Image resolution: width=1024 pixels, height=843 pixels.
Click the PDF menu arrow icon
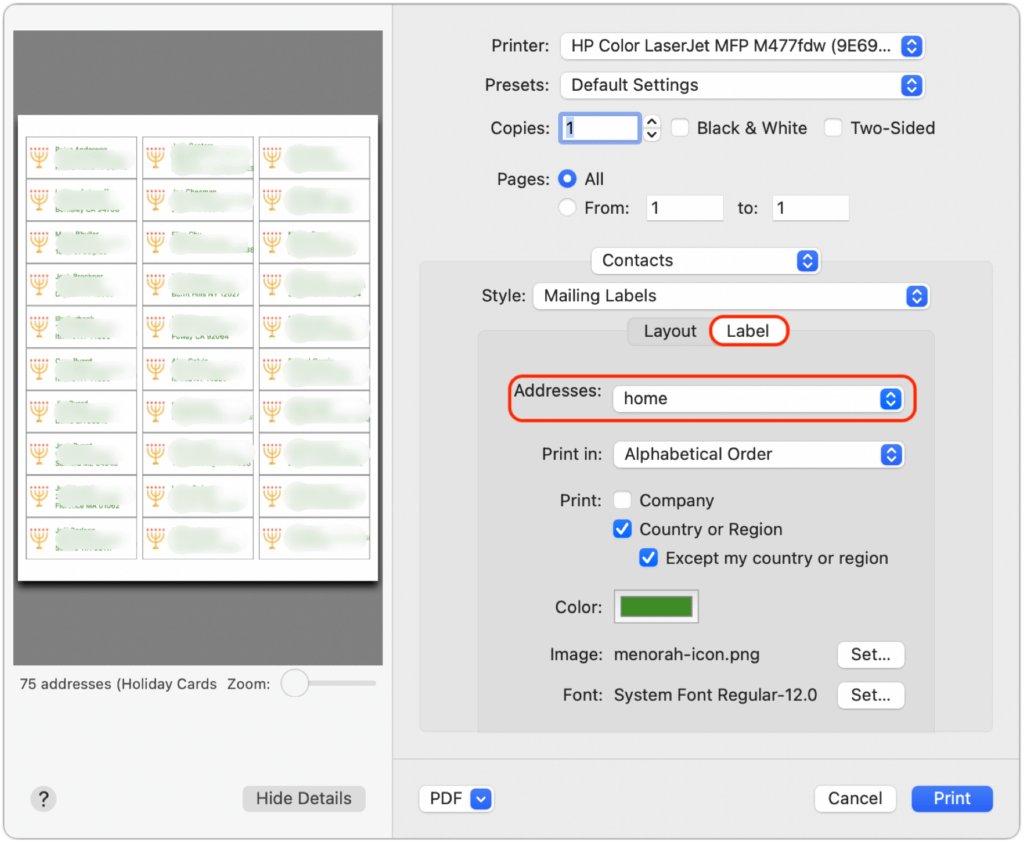(481, 799)
